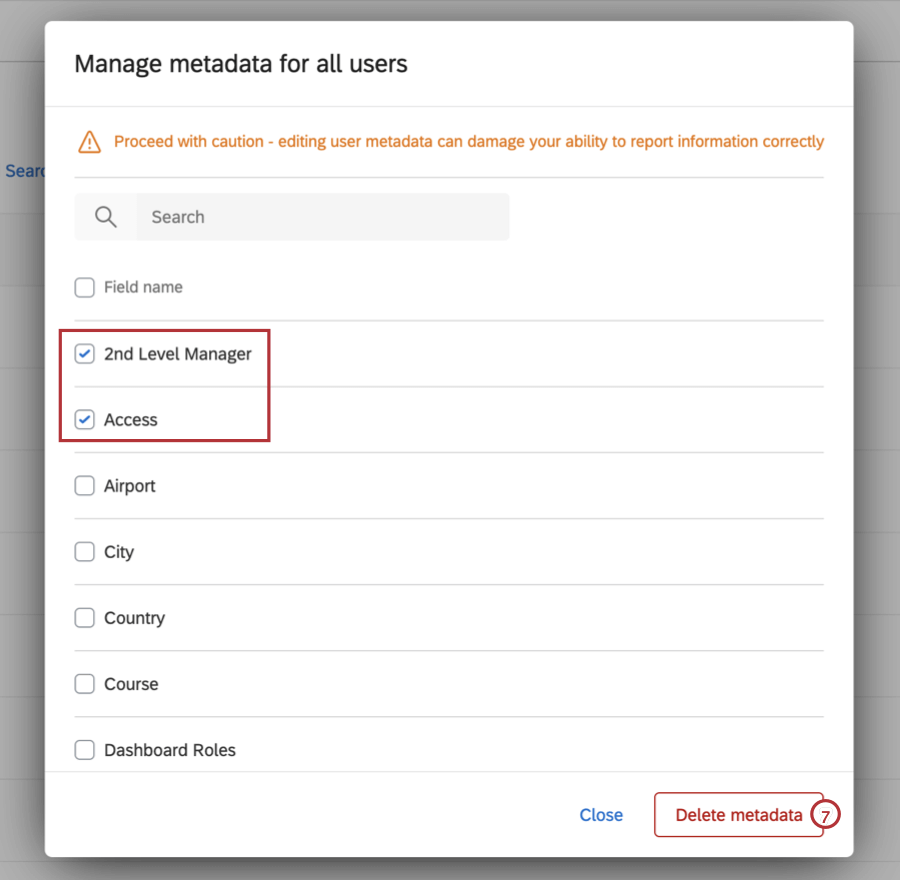Click the orange warning triangle icon

pyautogui.click(x=88, y=141)
